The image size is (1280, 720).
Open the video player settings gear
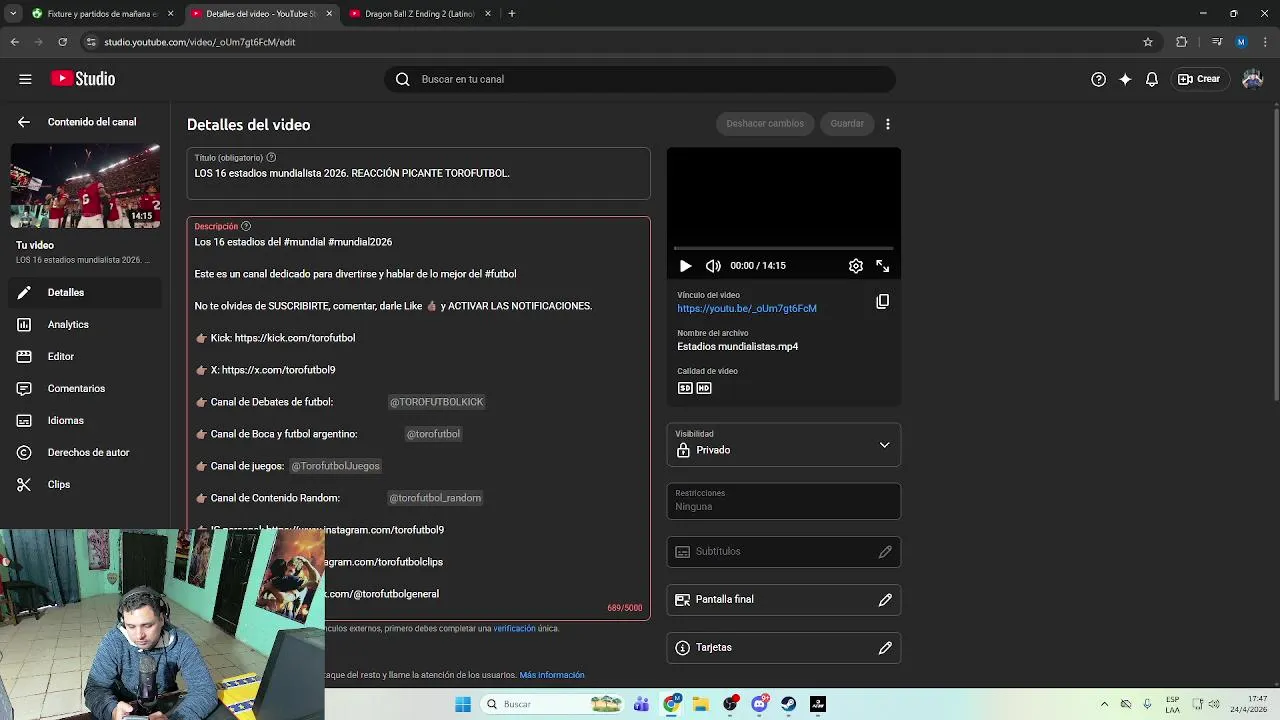[856, 266]
